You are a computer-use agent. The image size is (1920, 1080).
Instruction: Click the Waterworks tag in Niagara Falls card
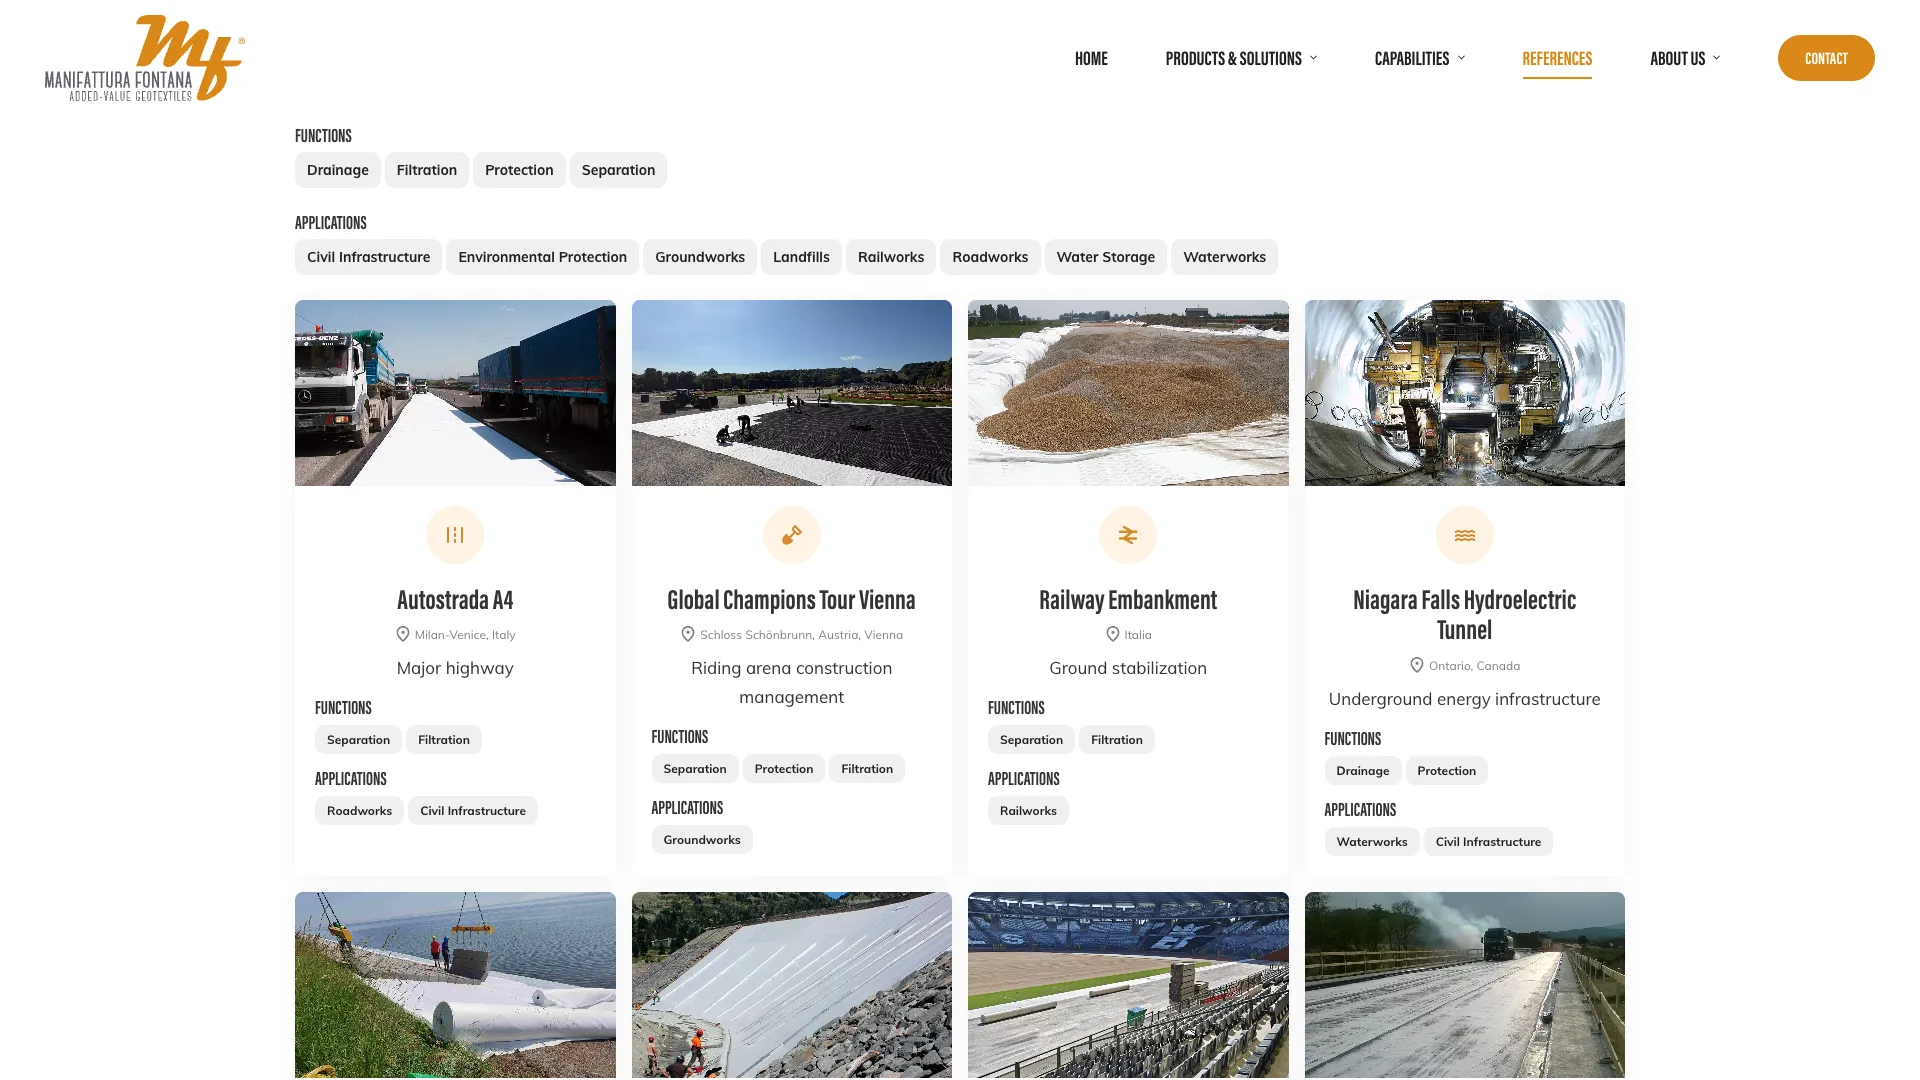(x=1371, y=842)
